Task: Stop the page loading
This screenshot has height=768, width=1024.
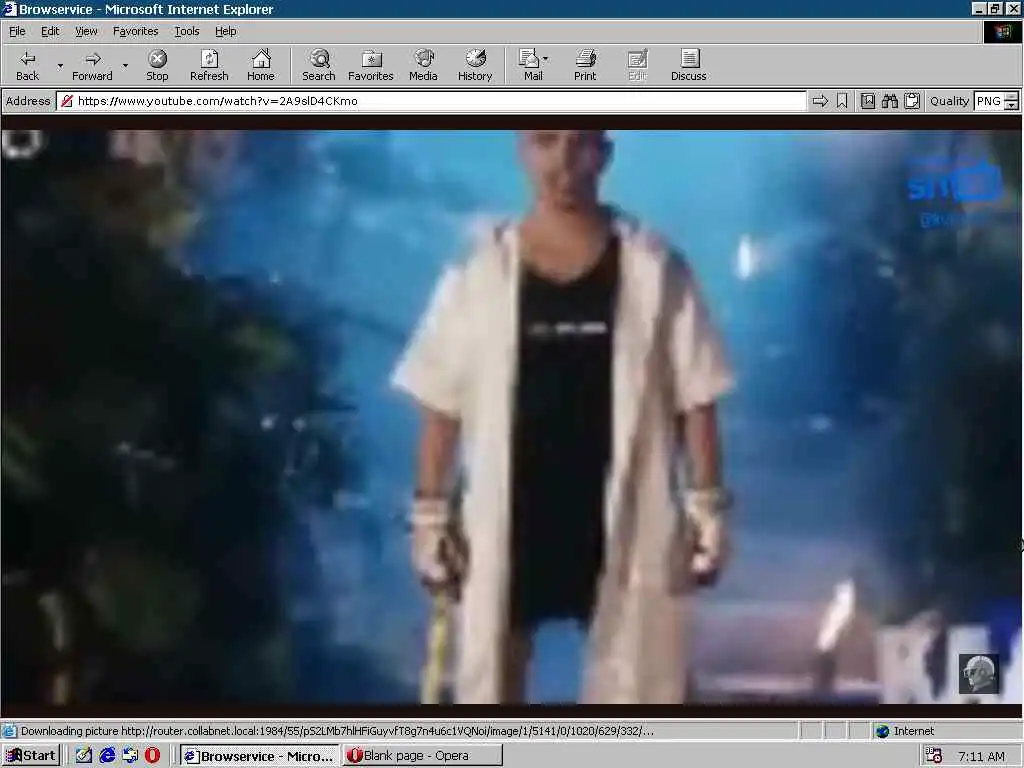Action: pyautogui.click(x=157, y=65)
